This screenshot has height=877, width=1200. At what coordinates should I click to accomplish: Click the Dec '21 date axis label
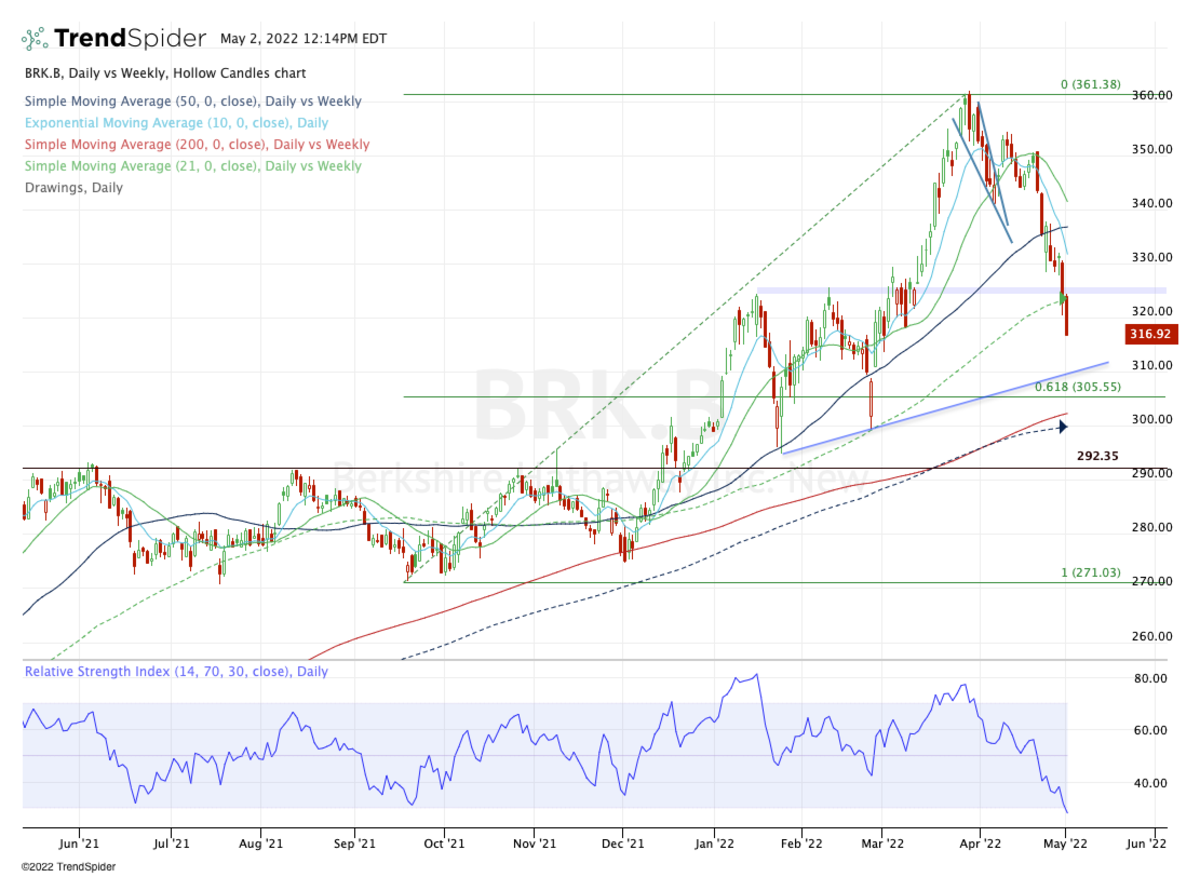coord(622,844)
